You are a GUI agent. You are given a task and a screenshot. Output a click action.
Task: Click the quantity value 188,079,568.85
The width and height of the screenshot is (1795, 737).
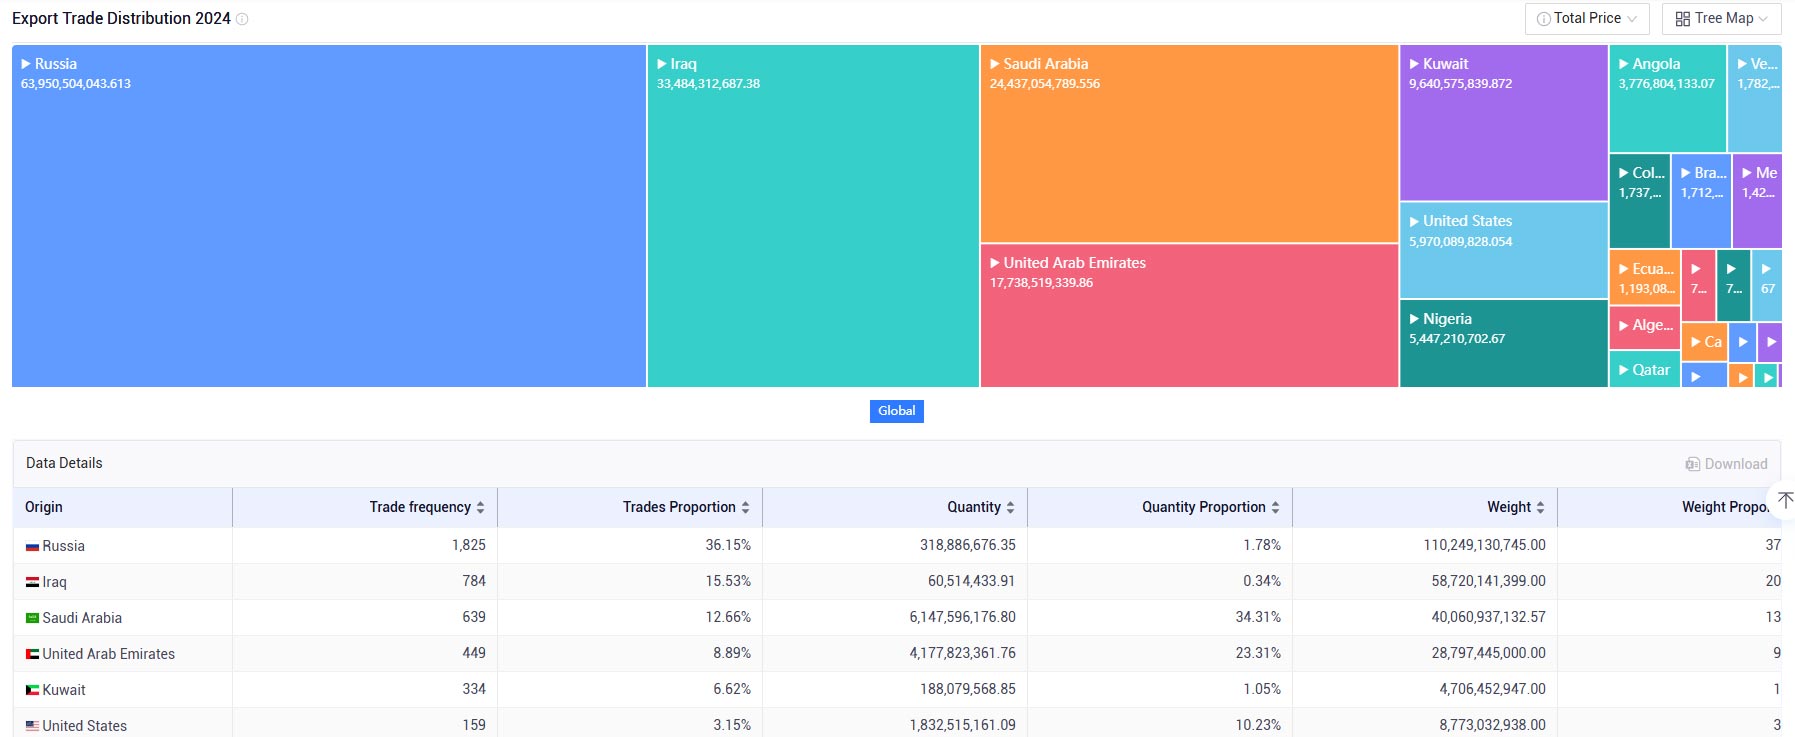coord(968,689)
